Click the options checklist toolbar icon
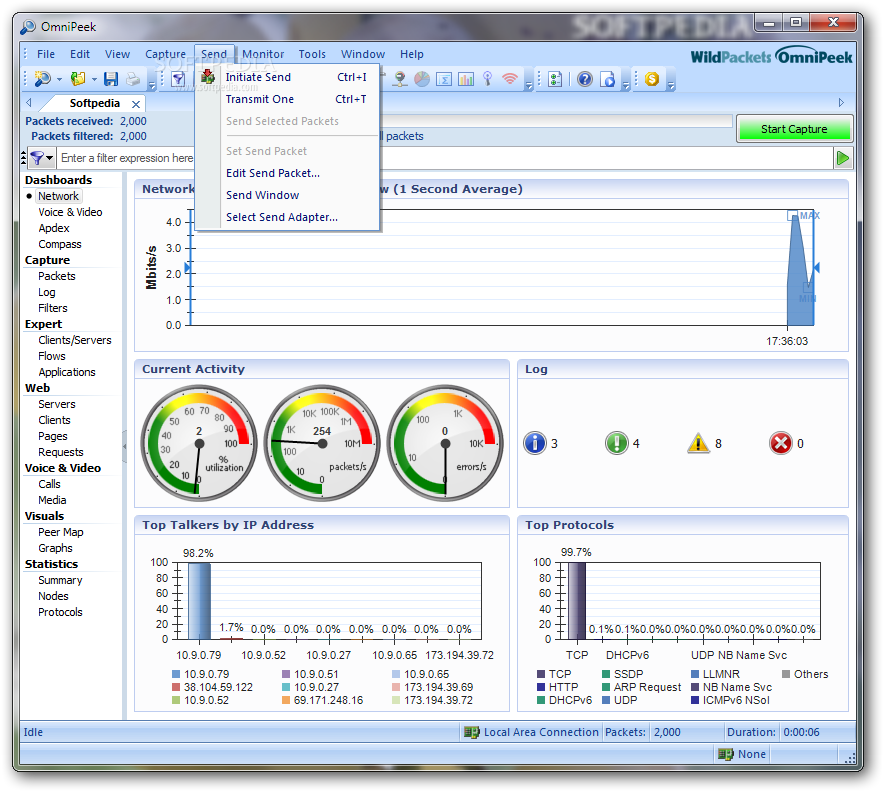 coord(555,79)
